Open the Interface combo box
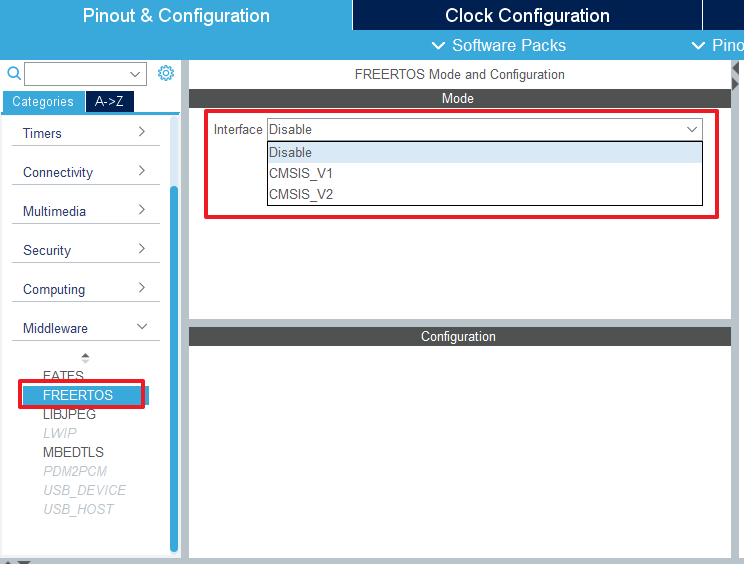Viewport: 744px width, 564px height. point(484,129)
